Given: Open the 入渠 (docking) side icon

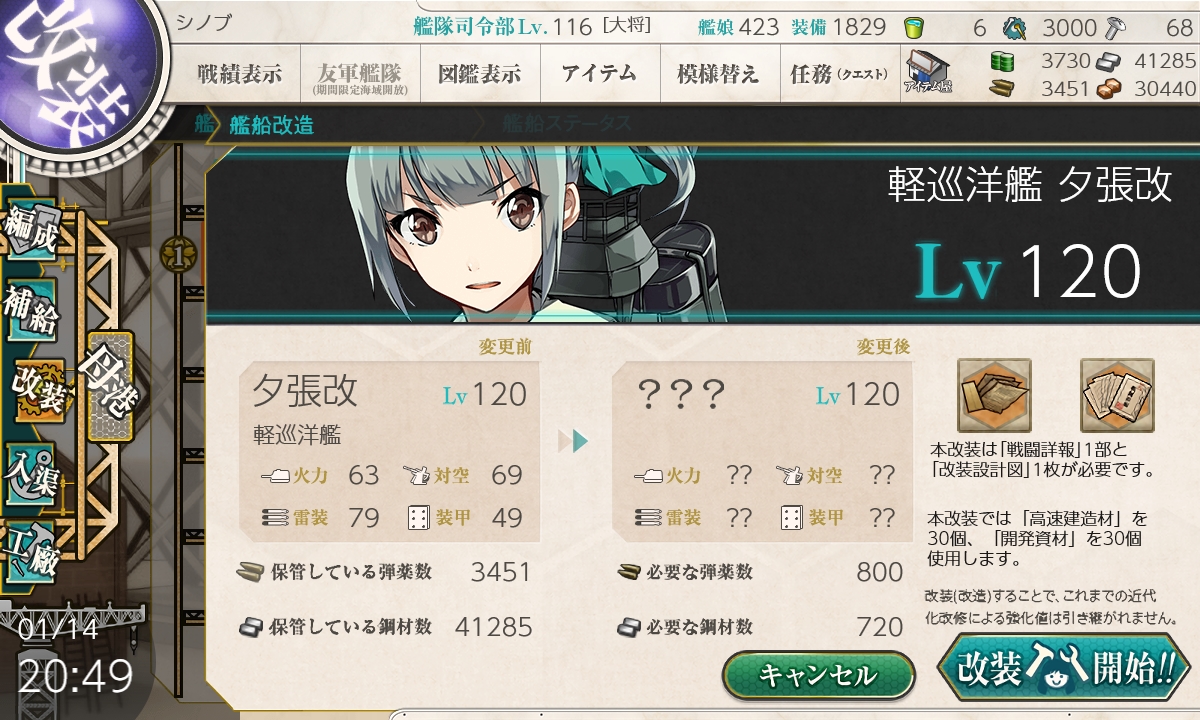Looking at the screenshot, I should (30, 468).
